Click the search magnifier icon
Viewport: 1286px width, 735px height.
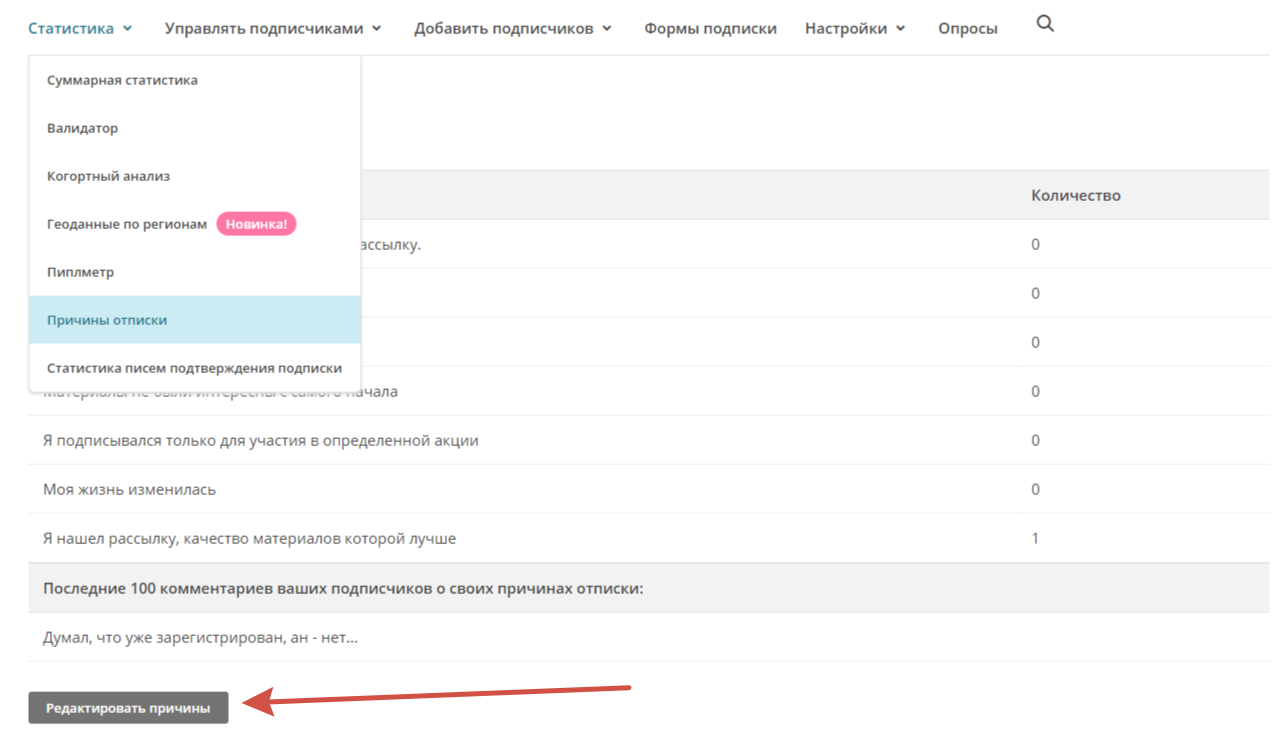1045,25
